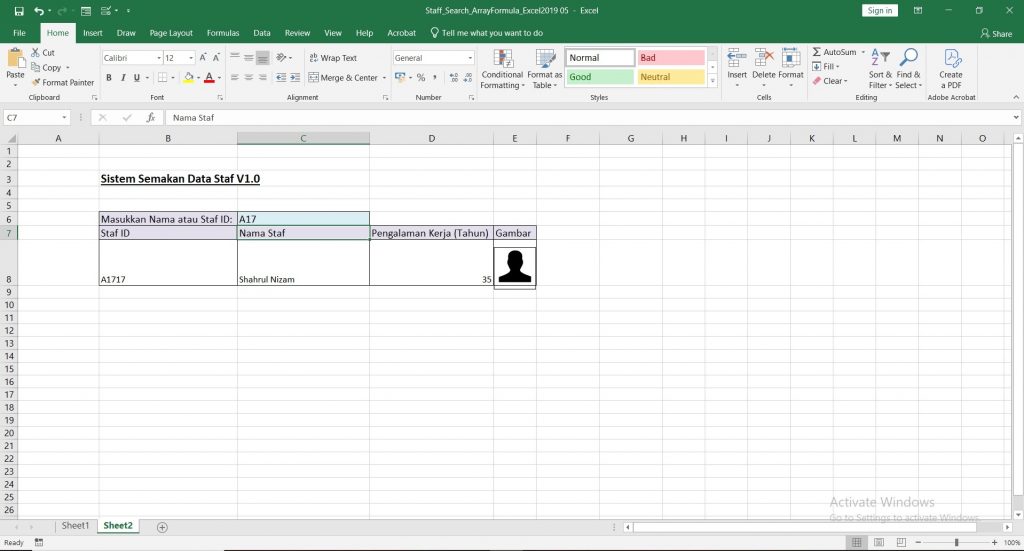1024x551 pixels.
Task: Expand Merge & Center options arrow
Action: (384, 78)
